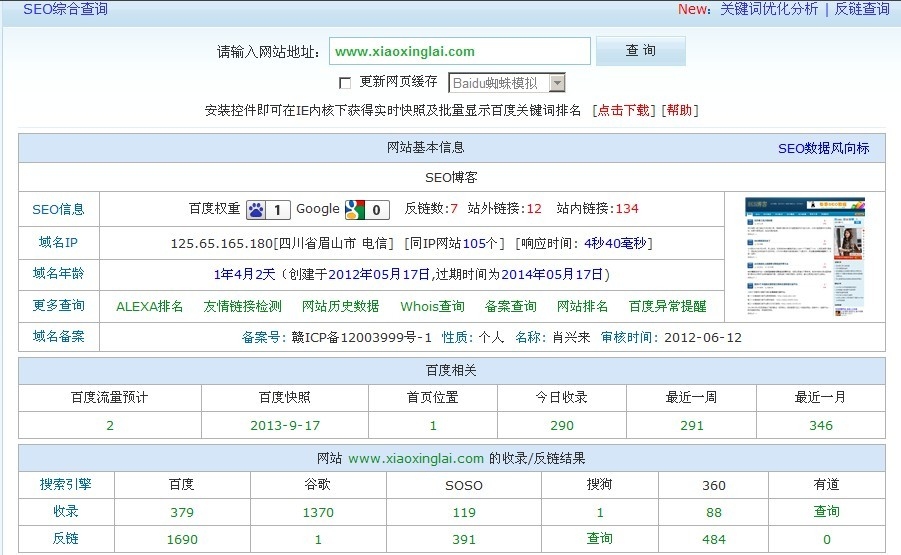
Task: Click 360 反链 value 484
Action: (714, 539)
